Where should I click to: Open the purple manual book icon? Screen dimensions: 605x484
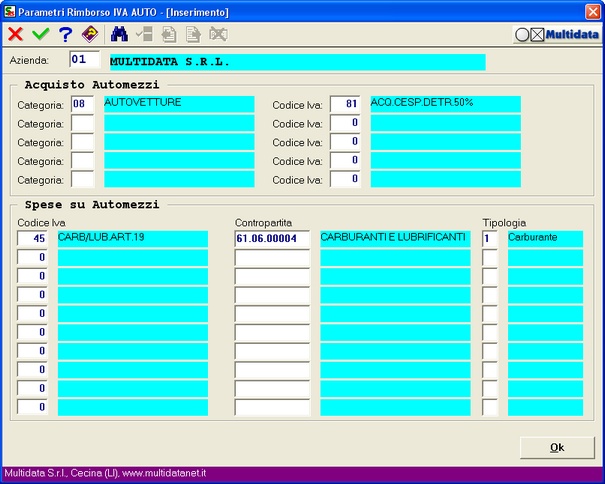(x=90, y=34)
